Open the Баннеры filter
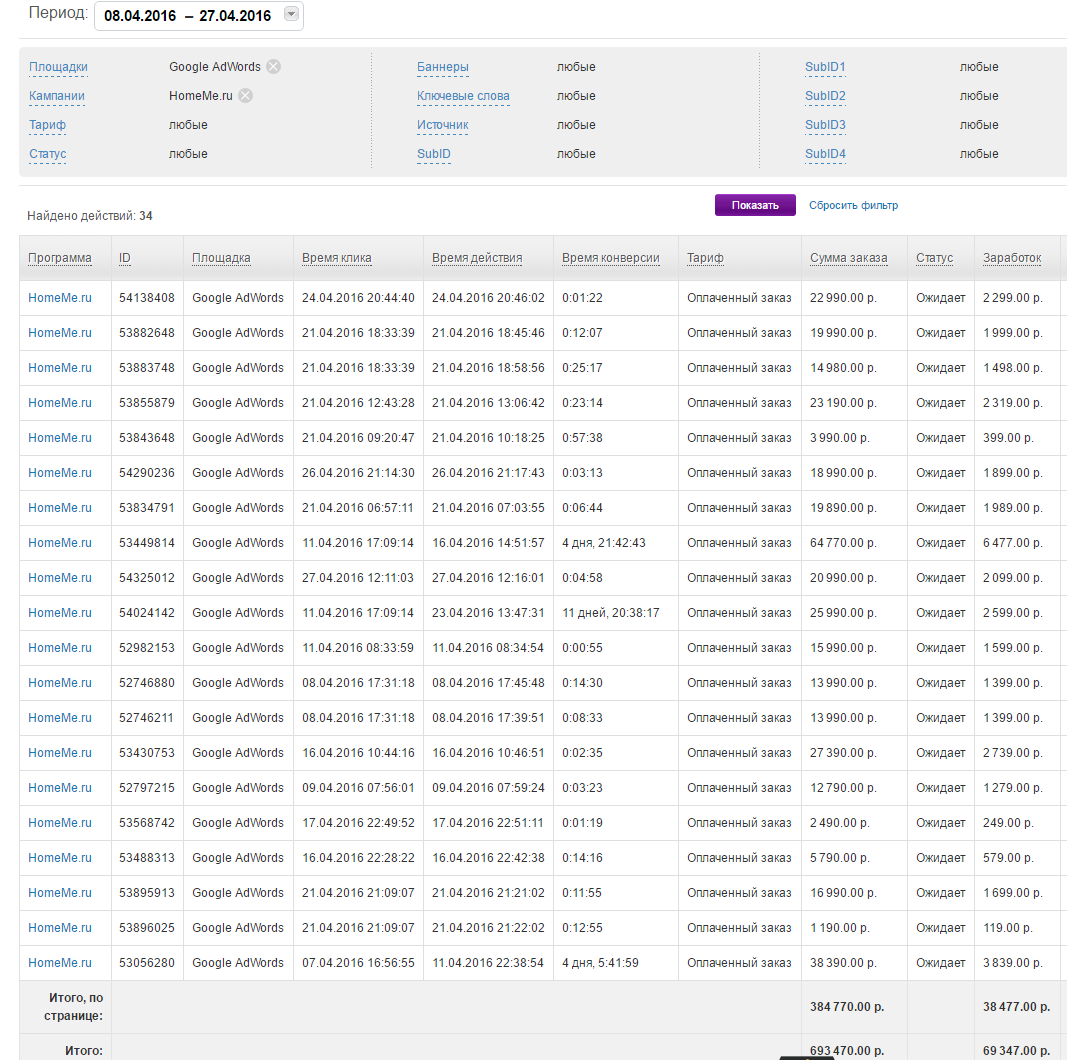This screenshot has height=1060, width=1067. click(x=442, y=67)
